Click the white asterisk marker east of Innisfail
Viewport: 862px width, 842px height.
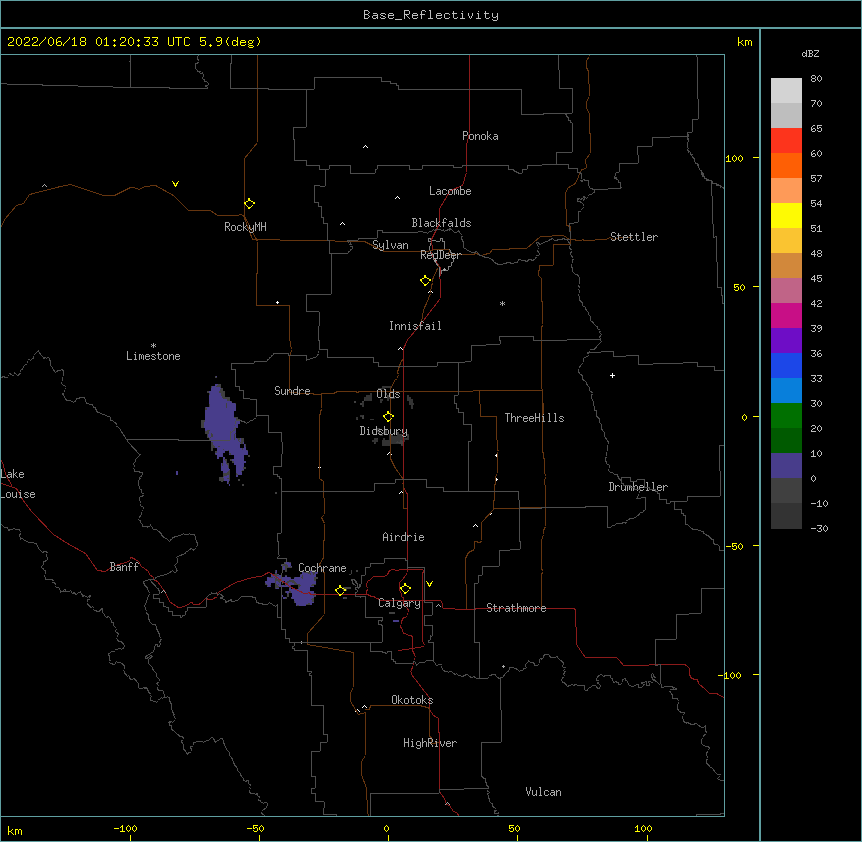coord(502,303)
